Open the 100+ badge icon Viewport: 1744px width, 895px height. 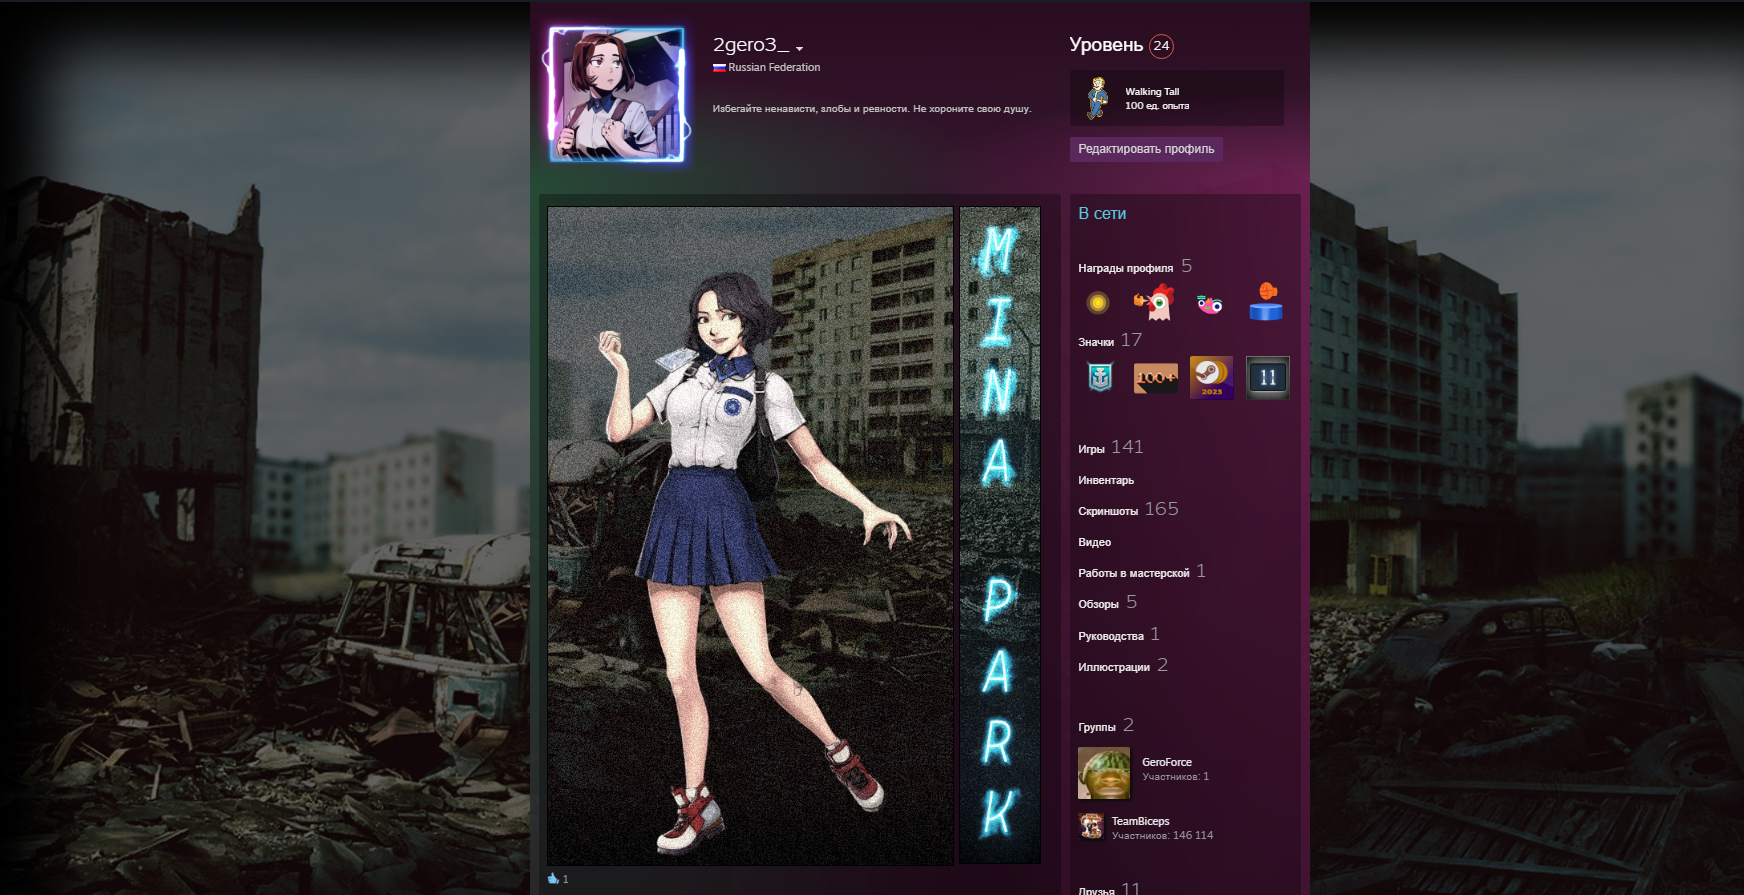tap(1155, 378)
